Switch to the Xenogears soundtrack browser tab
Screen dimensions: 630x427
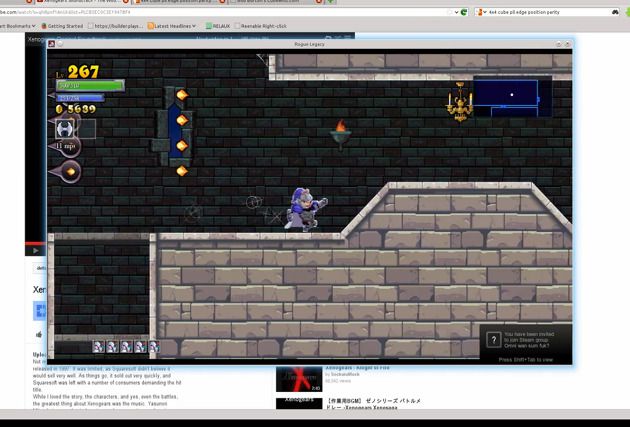(80, 1)
